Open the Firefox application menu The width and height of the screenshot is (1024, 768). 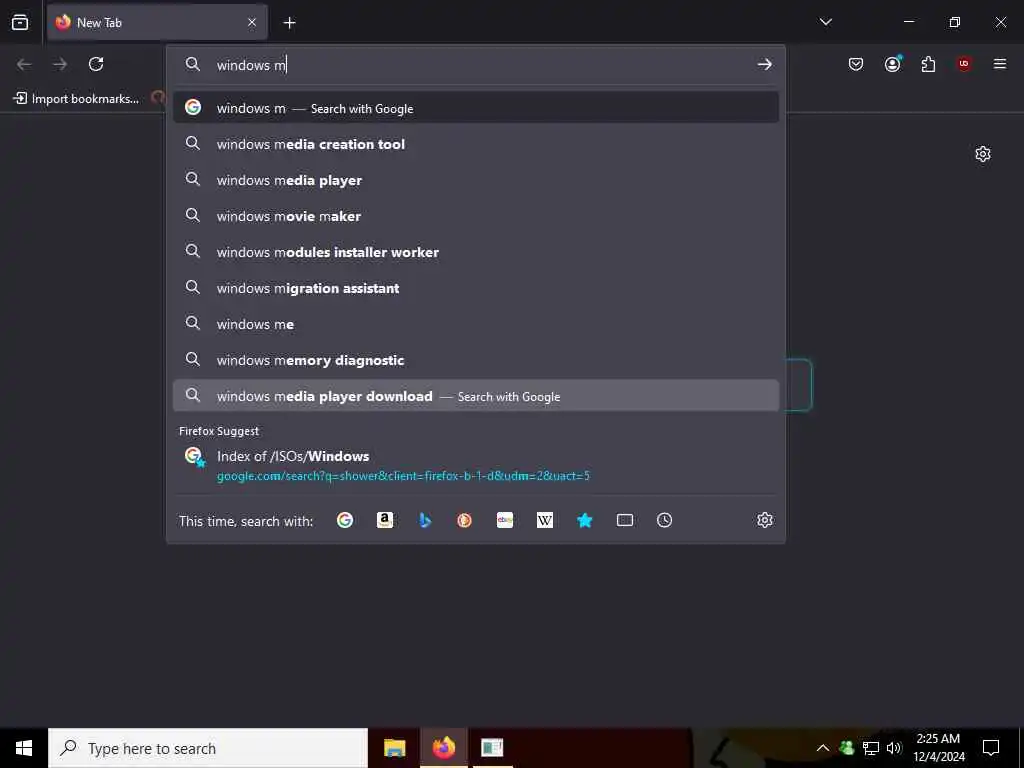point(999,64)
